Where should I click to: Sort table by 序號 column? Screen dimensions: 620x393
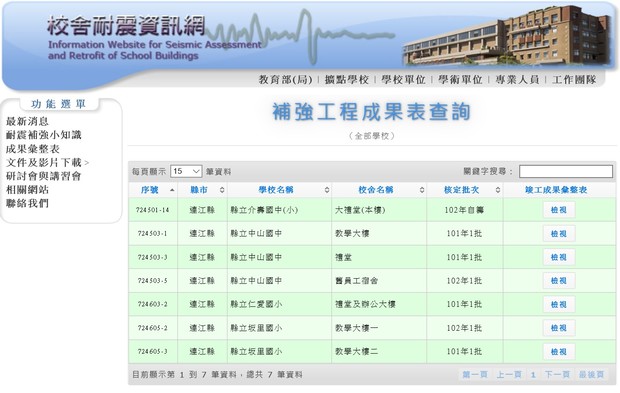pyautogui.click(x=153, y=190)
